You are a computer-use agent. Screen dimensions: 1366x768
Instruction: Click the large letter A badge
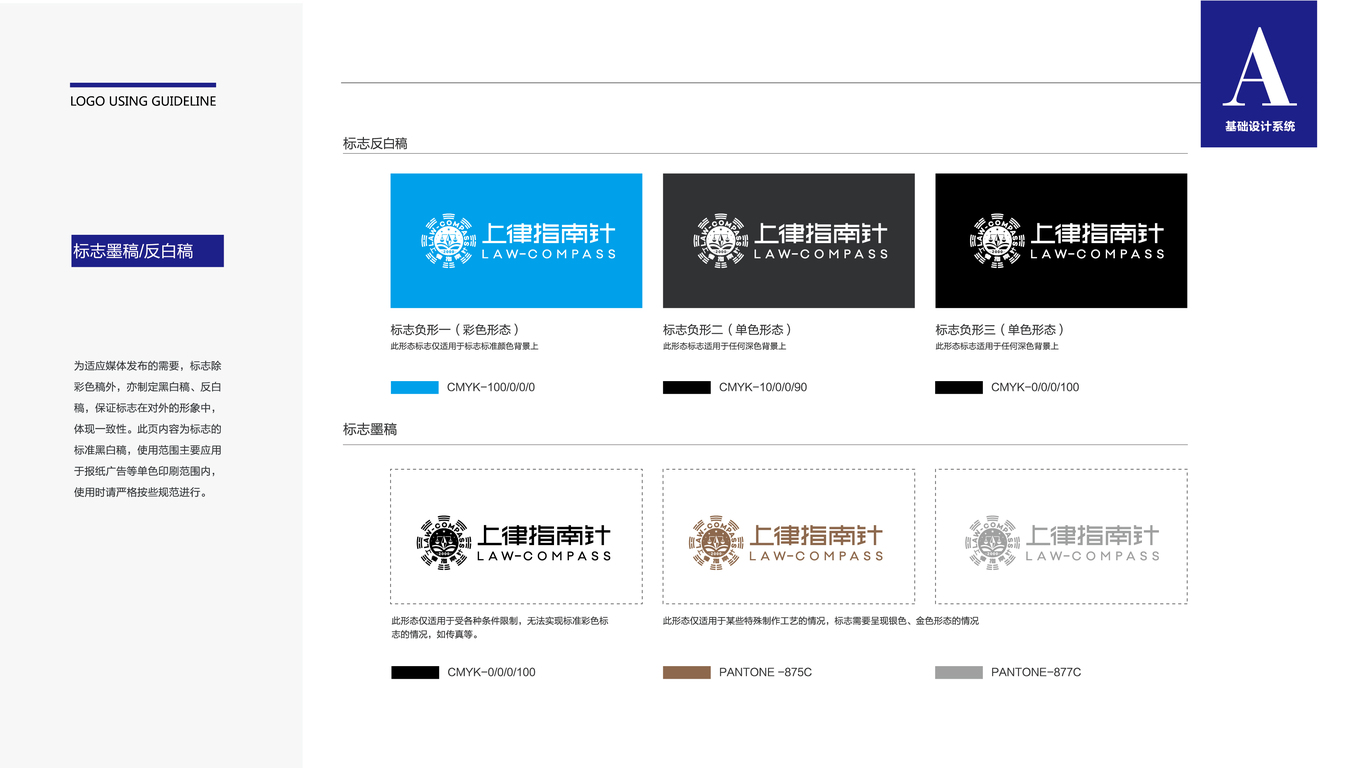[x=1259, y=68]
